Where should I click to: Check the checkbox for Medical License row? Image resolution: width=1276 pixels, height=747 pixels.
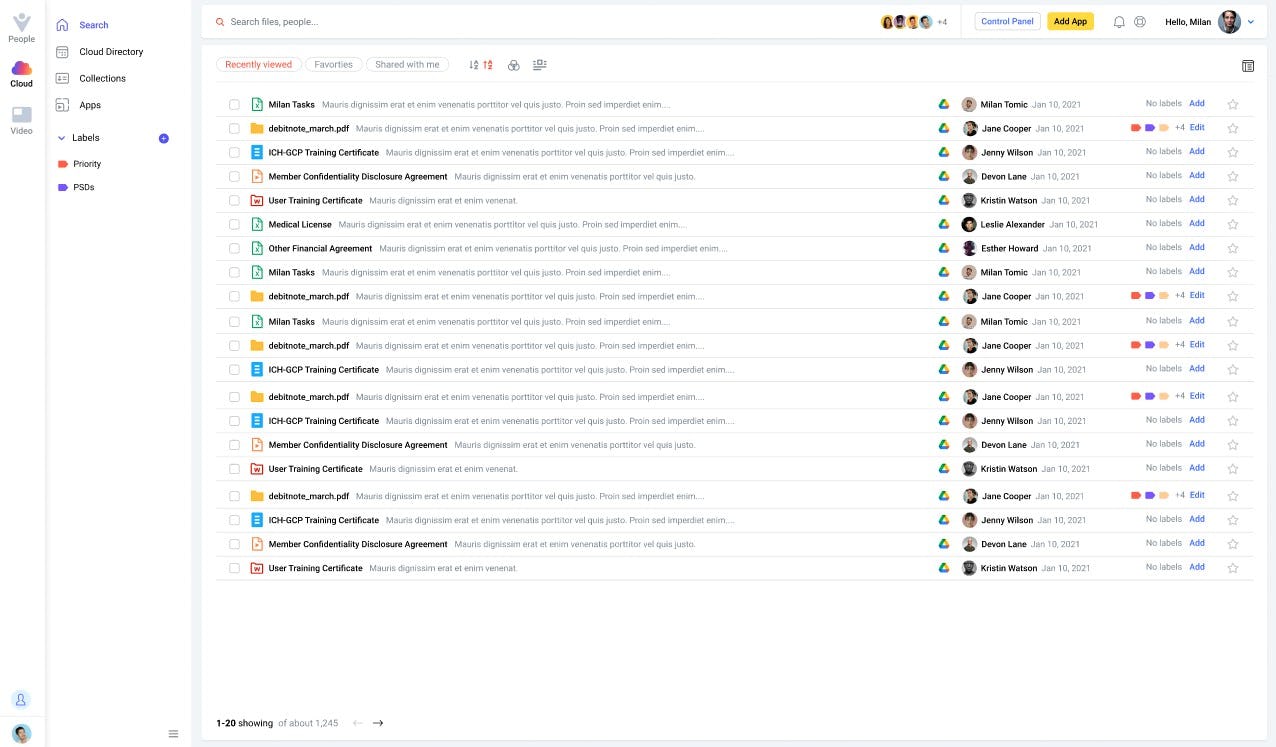234,224
